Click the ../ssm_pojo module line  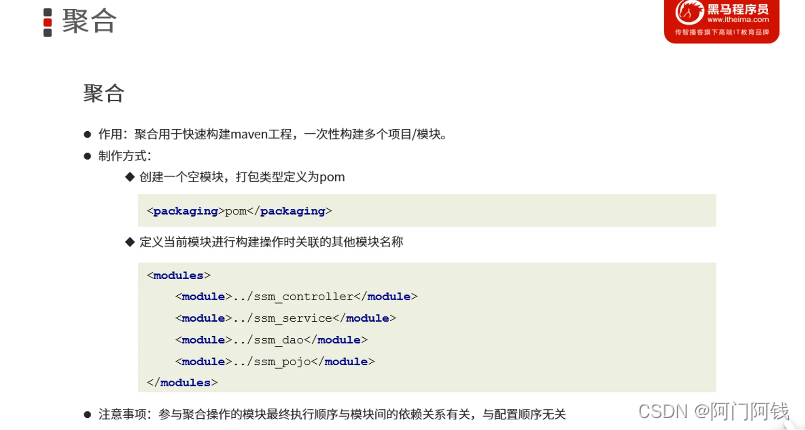(275, 361)
